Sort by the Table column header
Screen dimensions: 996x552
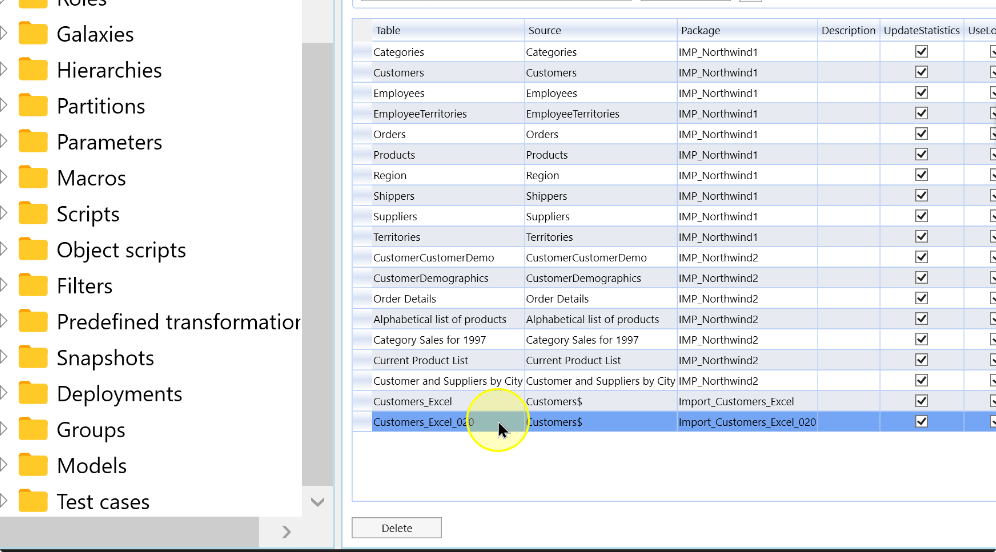point(448,30)
